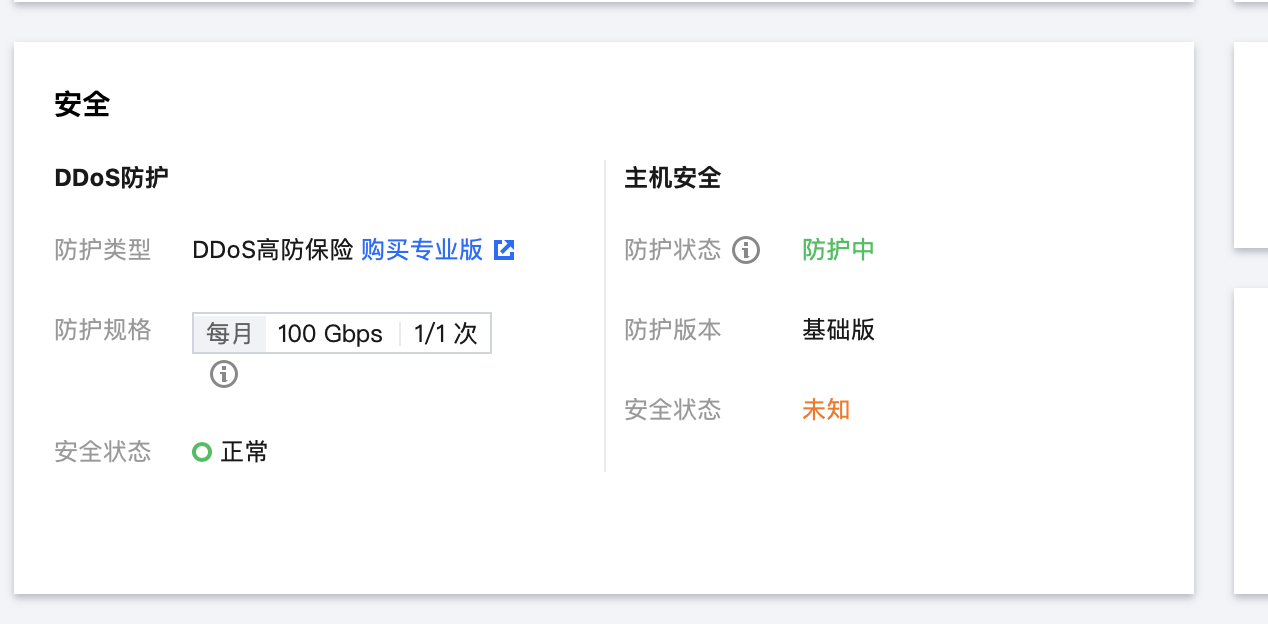
Task: Click the 防护规格 field label
Action: point(102,330)
